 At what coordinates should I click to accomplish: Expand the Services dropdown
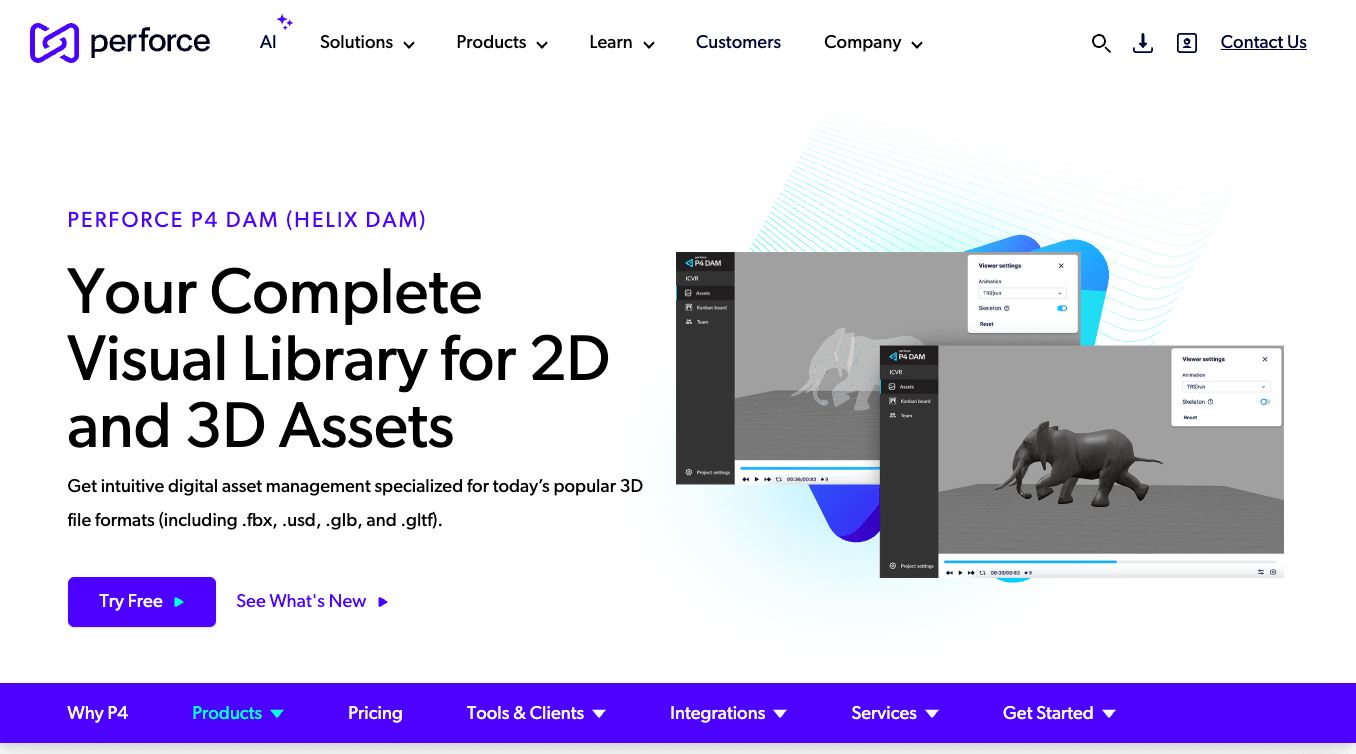[x=895, y=713]
